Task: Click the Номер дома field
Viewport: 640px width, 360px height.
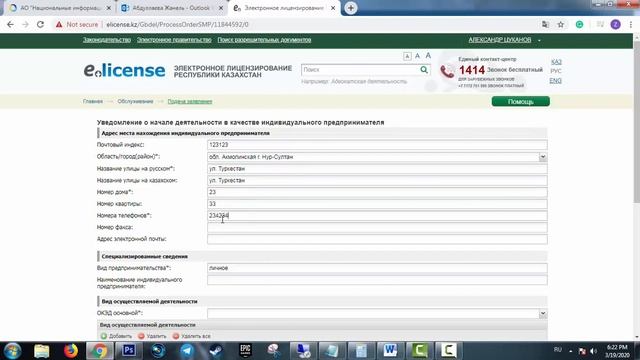Action: [377, 192]
